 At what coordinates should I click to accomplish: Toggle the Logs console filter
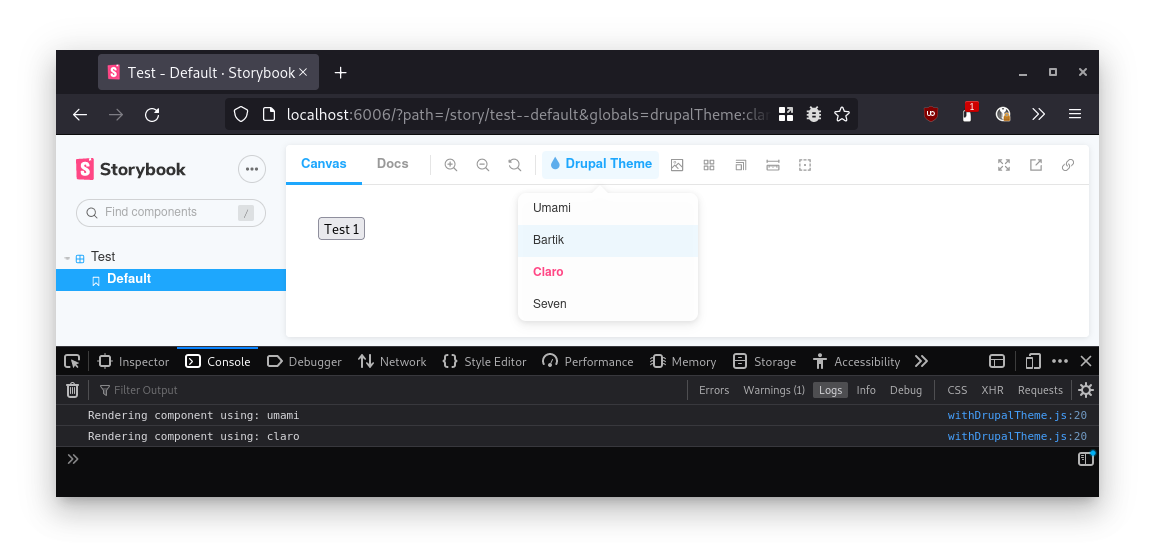click(x=830, y=390)
